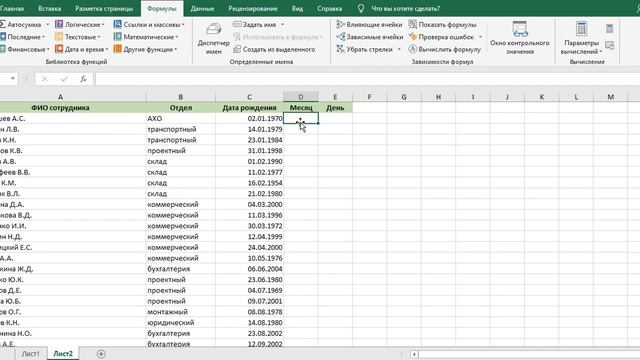The width and height of the screenshot is (640, 360).
Task: Switch to the Разметка страницы tab
Action: [x=104, y=8]
